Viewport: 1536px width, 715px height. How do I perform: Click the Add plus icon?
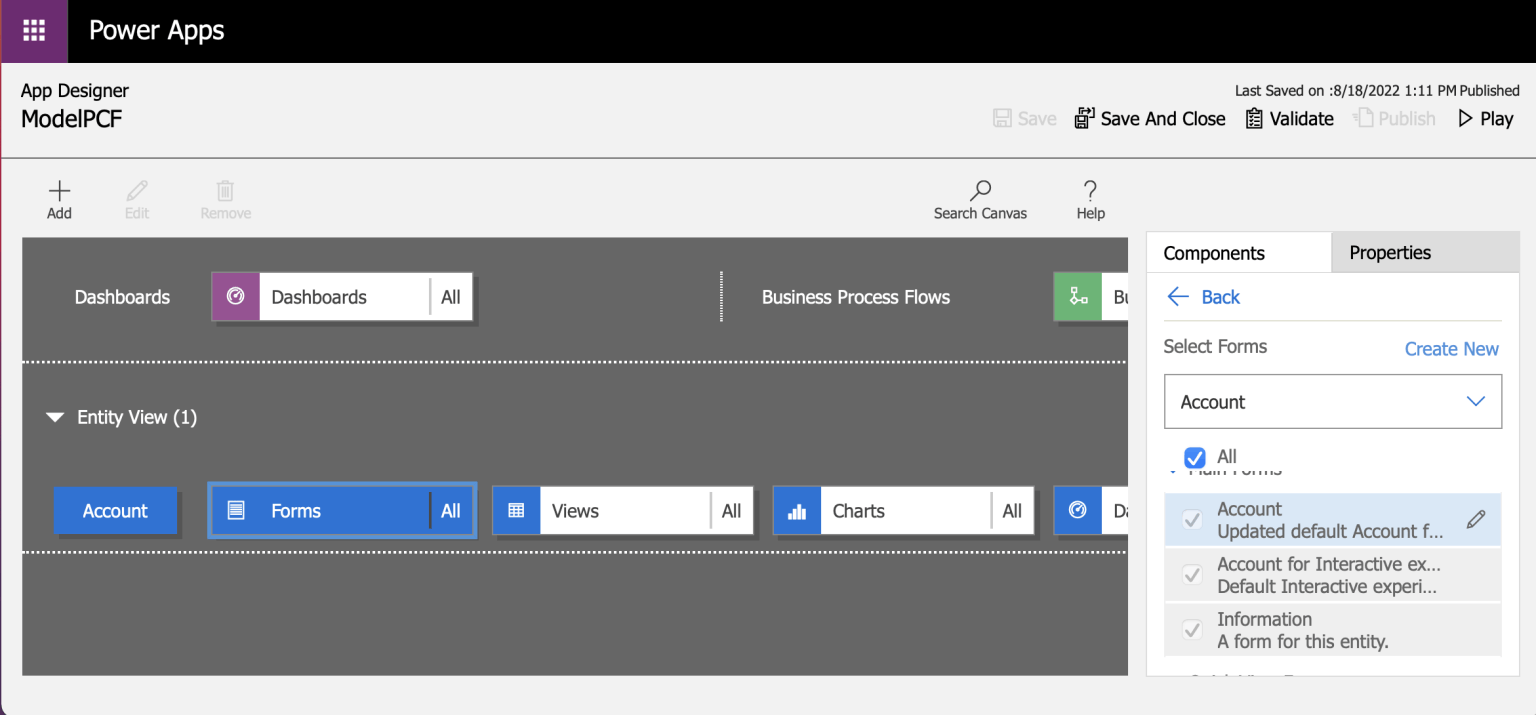click(x=59, y=190)
